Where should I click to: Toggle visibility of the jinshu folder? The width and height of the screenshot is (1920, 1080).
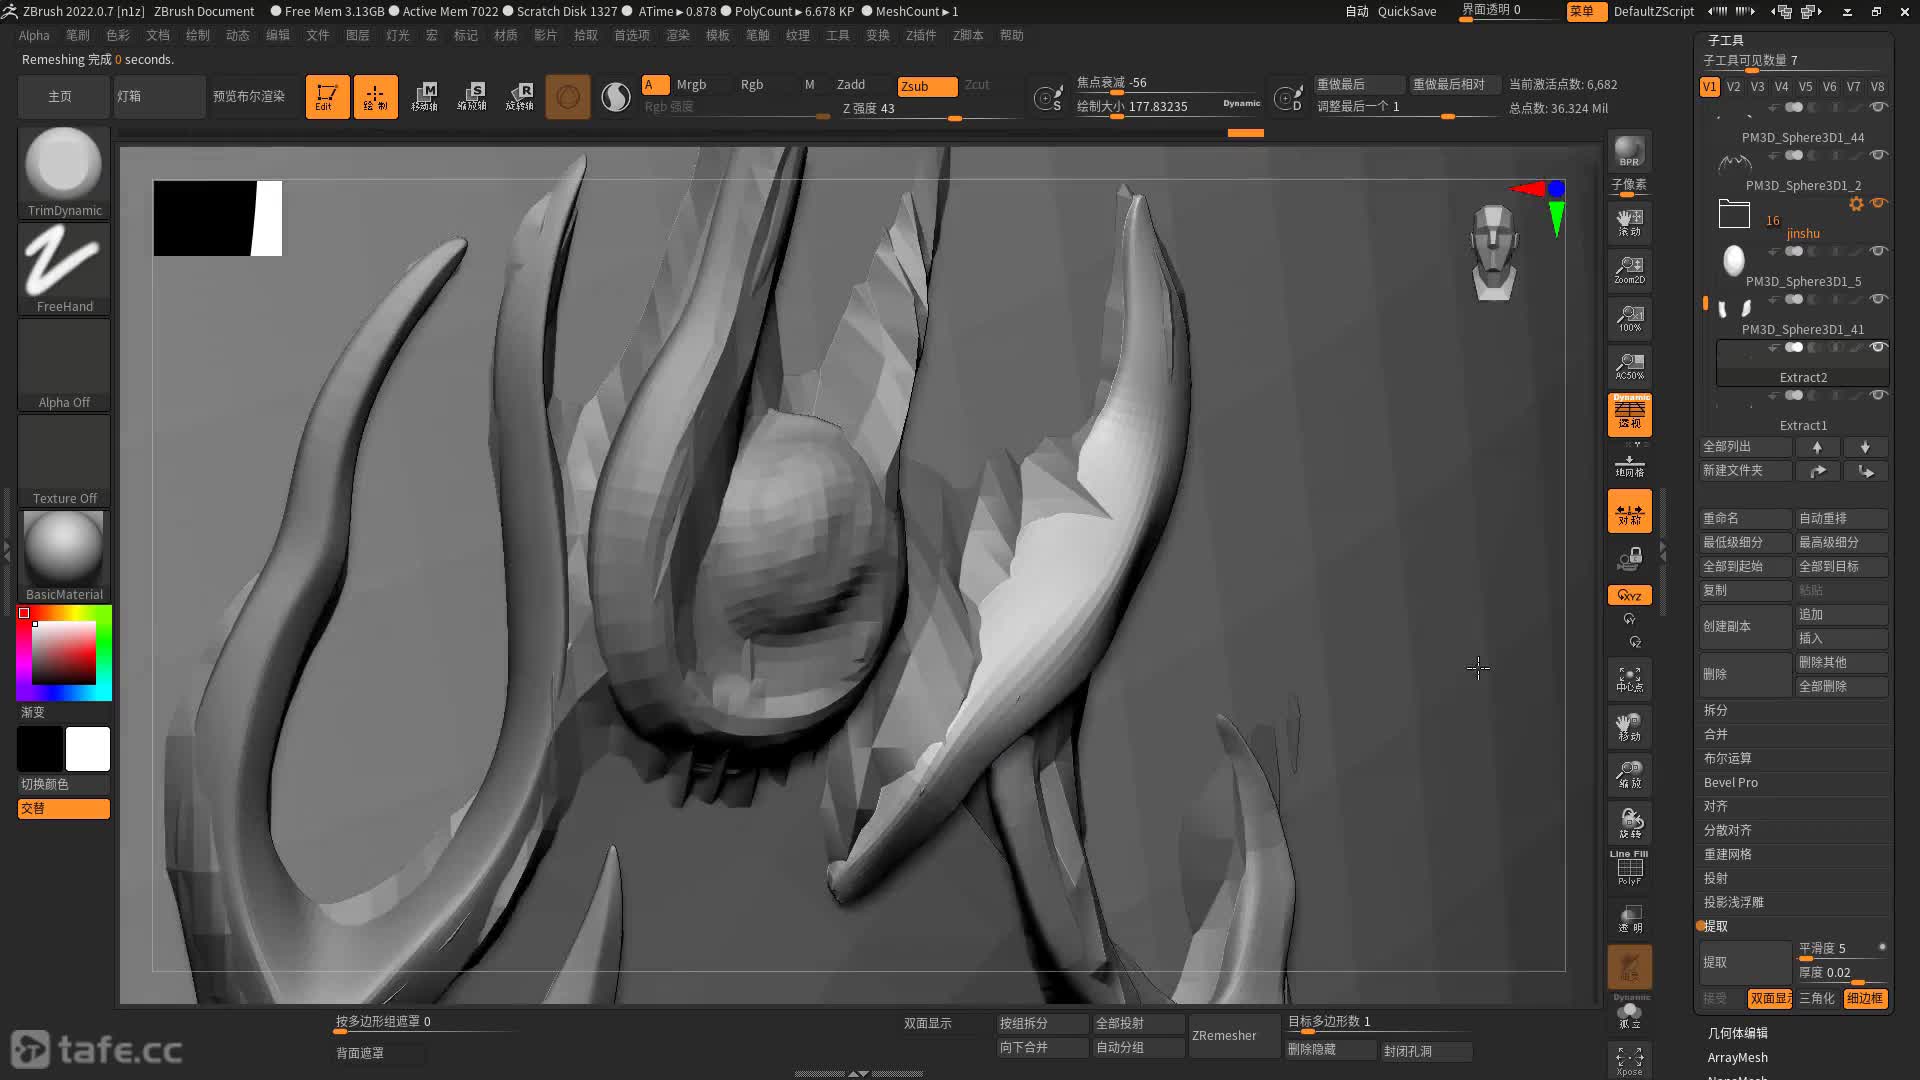(x=1878, y=204)
